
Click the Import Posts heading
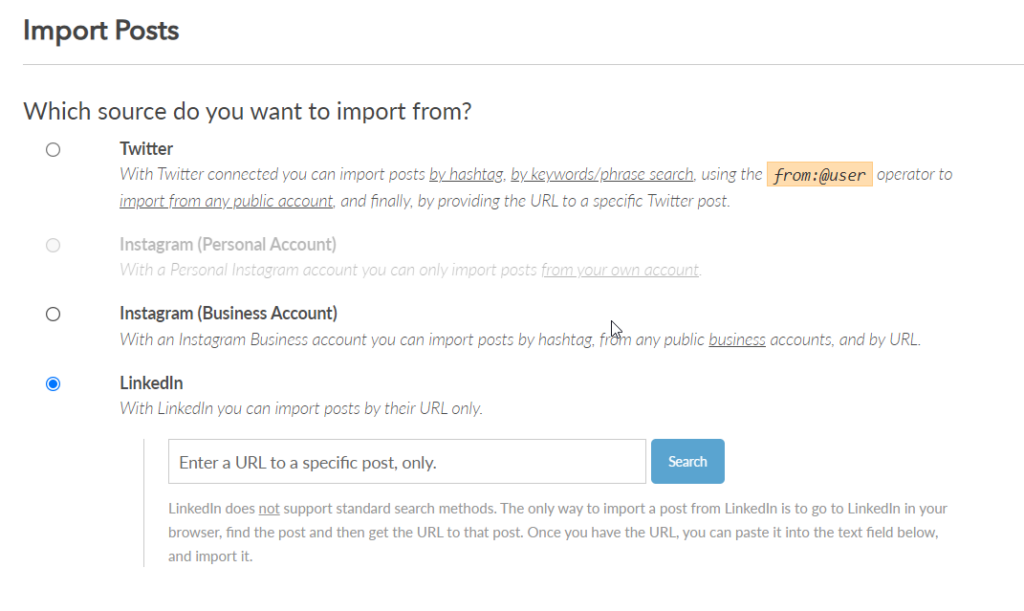(100, 30)
